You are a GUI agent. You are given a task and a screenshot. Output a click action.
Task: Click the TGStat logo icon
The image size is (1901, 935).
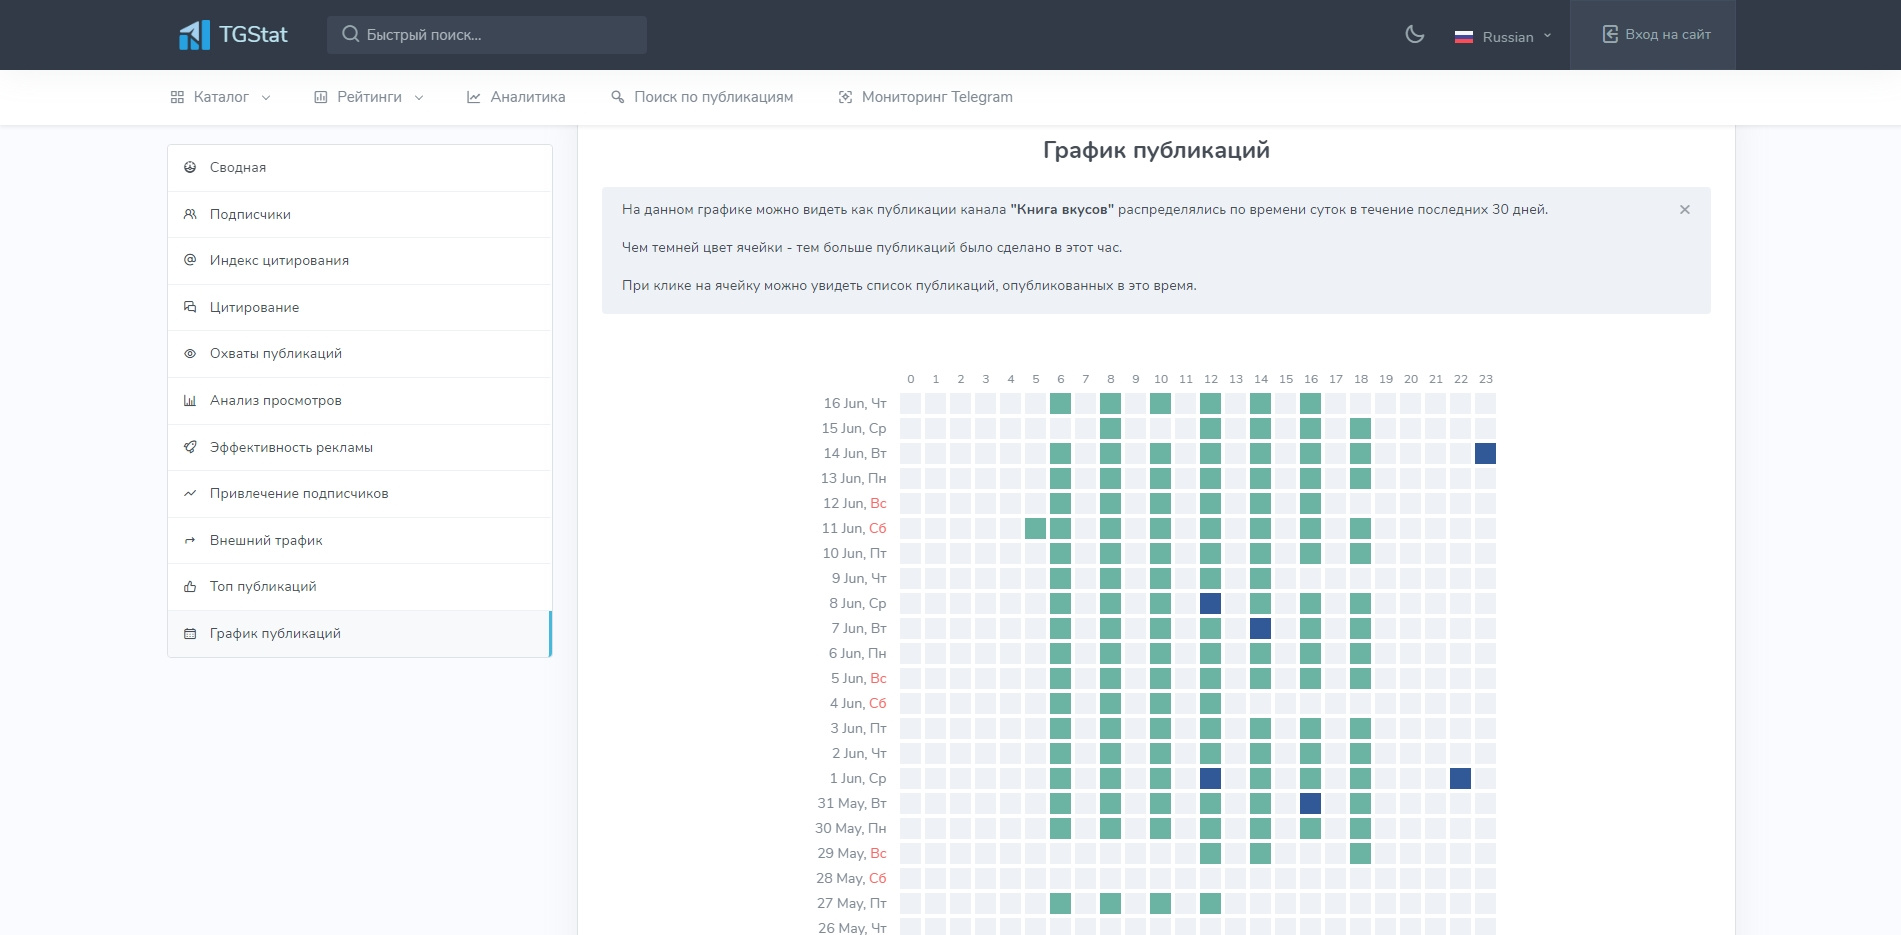(194, 35)
